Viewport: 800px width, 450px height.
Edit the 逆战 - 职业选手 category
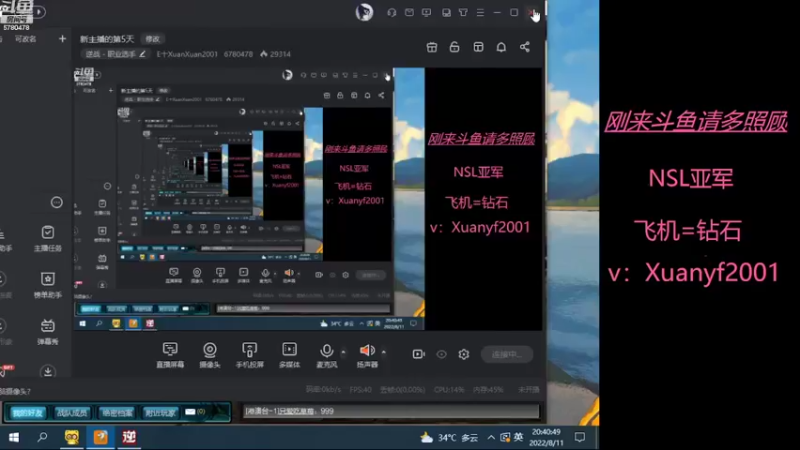115,54
